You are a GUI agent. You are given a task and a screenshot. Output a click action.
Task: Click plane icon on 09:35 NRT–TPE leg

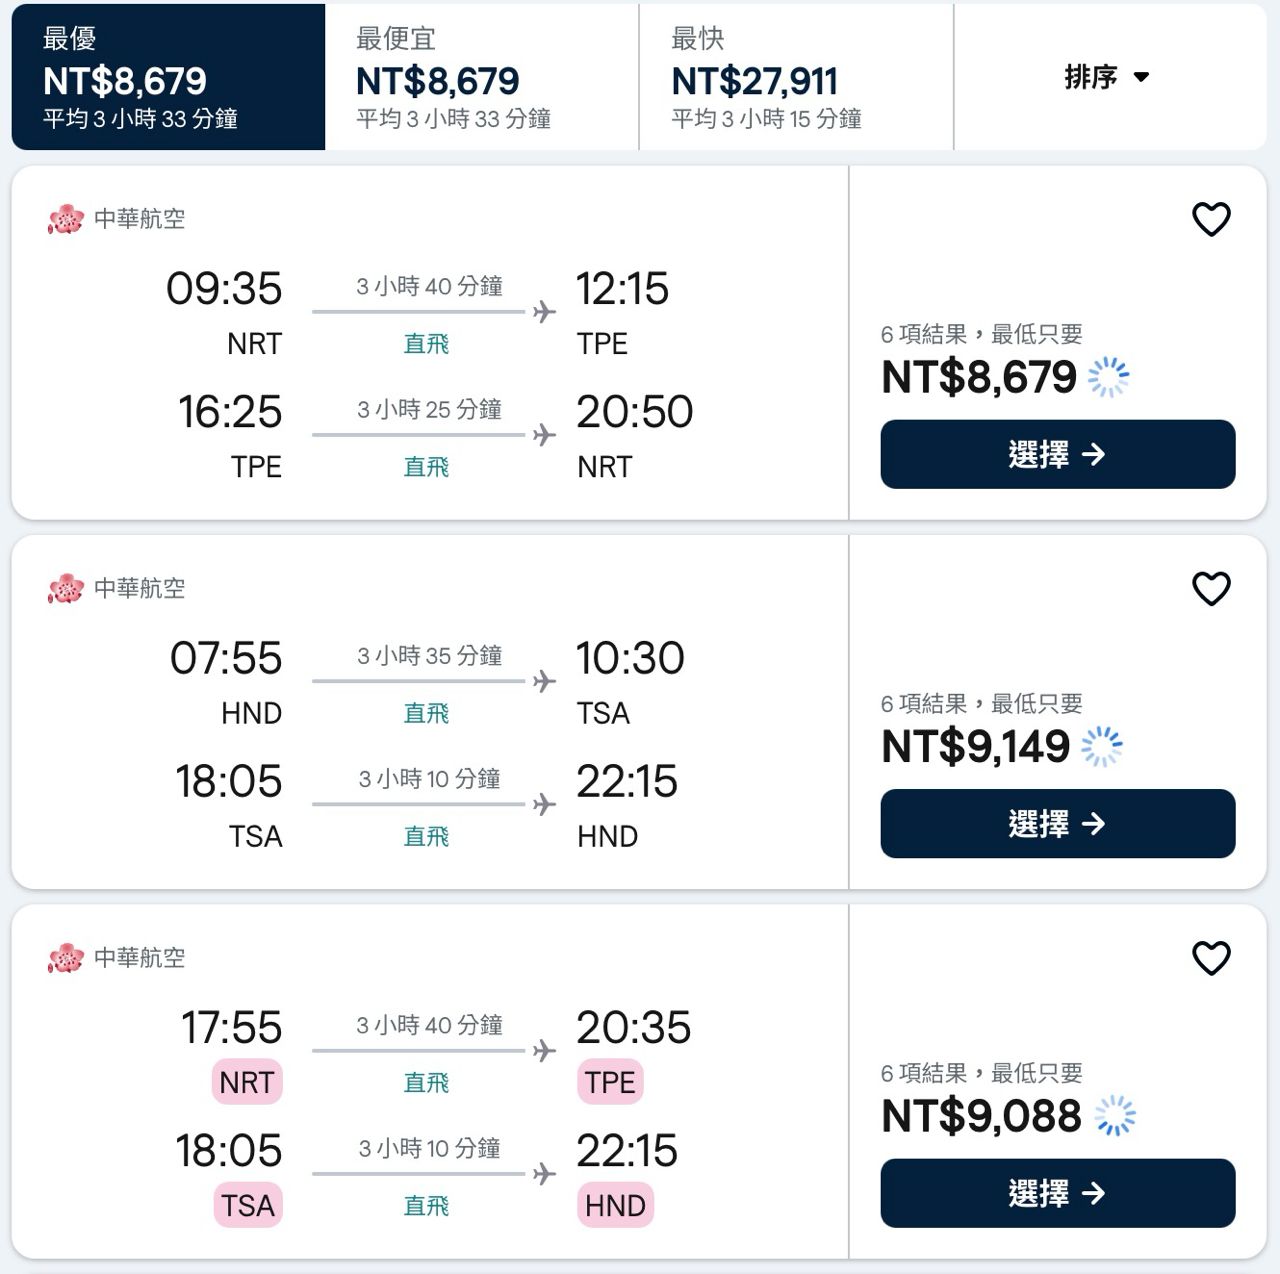click(545, 312)
